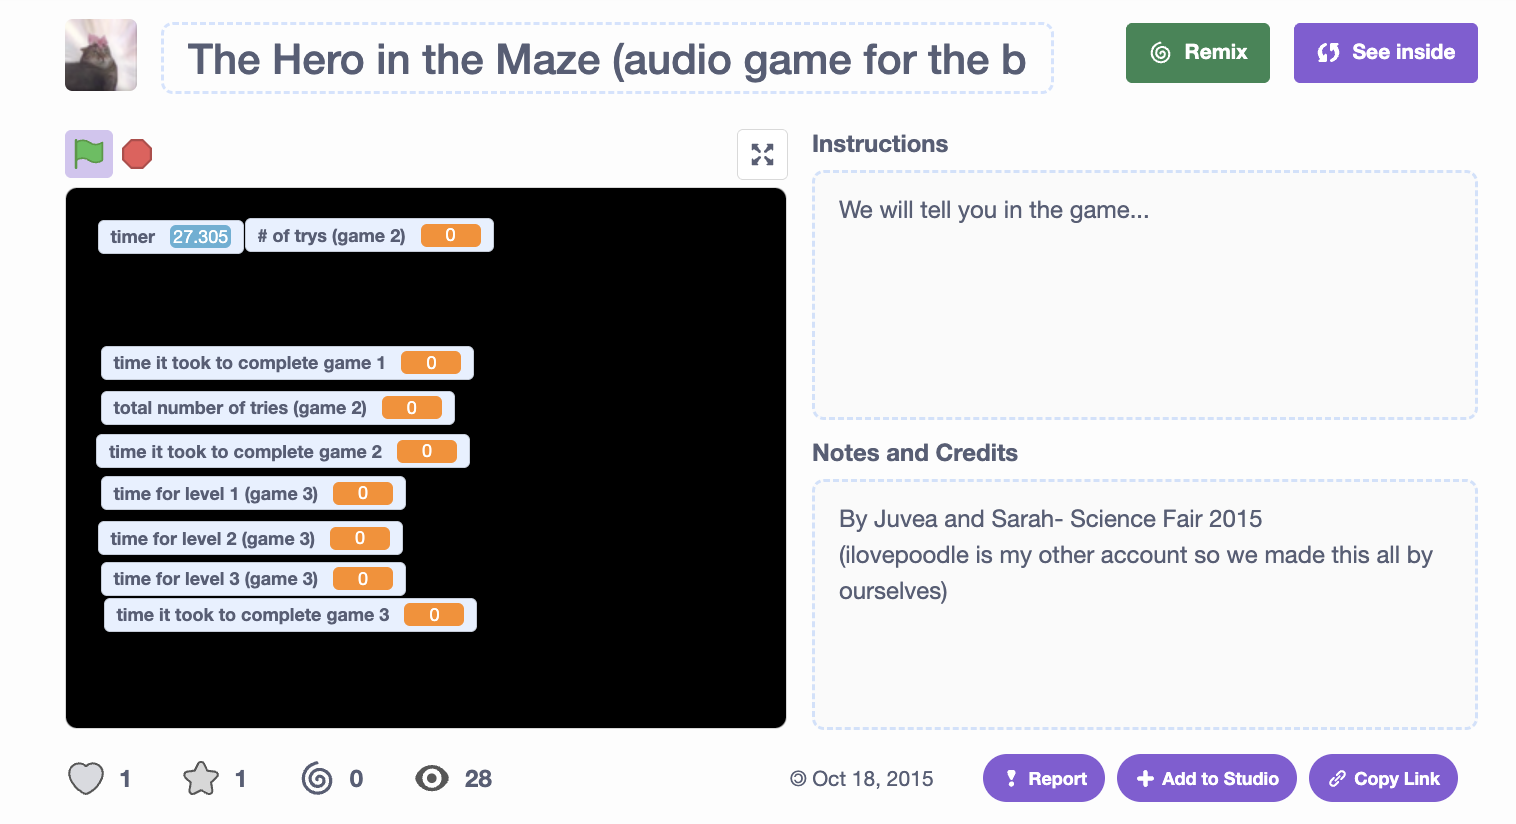Screen dimensions: 1516x824
Task: Open the author's profile avatar
Action: (x=101, y=55)
